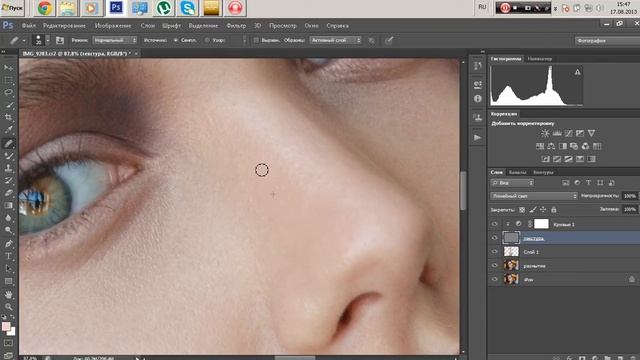Toggle lock image pixels brush icon
The height and width of the screenshot is (360, 640).
pos(533,210)
